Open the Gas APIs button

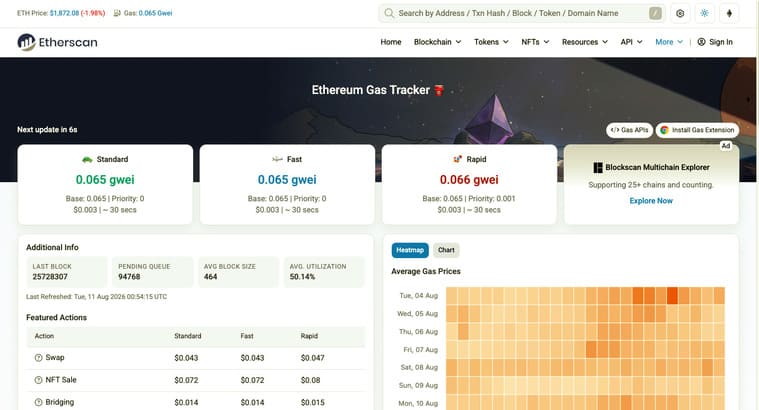[629, 130]
